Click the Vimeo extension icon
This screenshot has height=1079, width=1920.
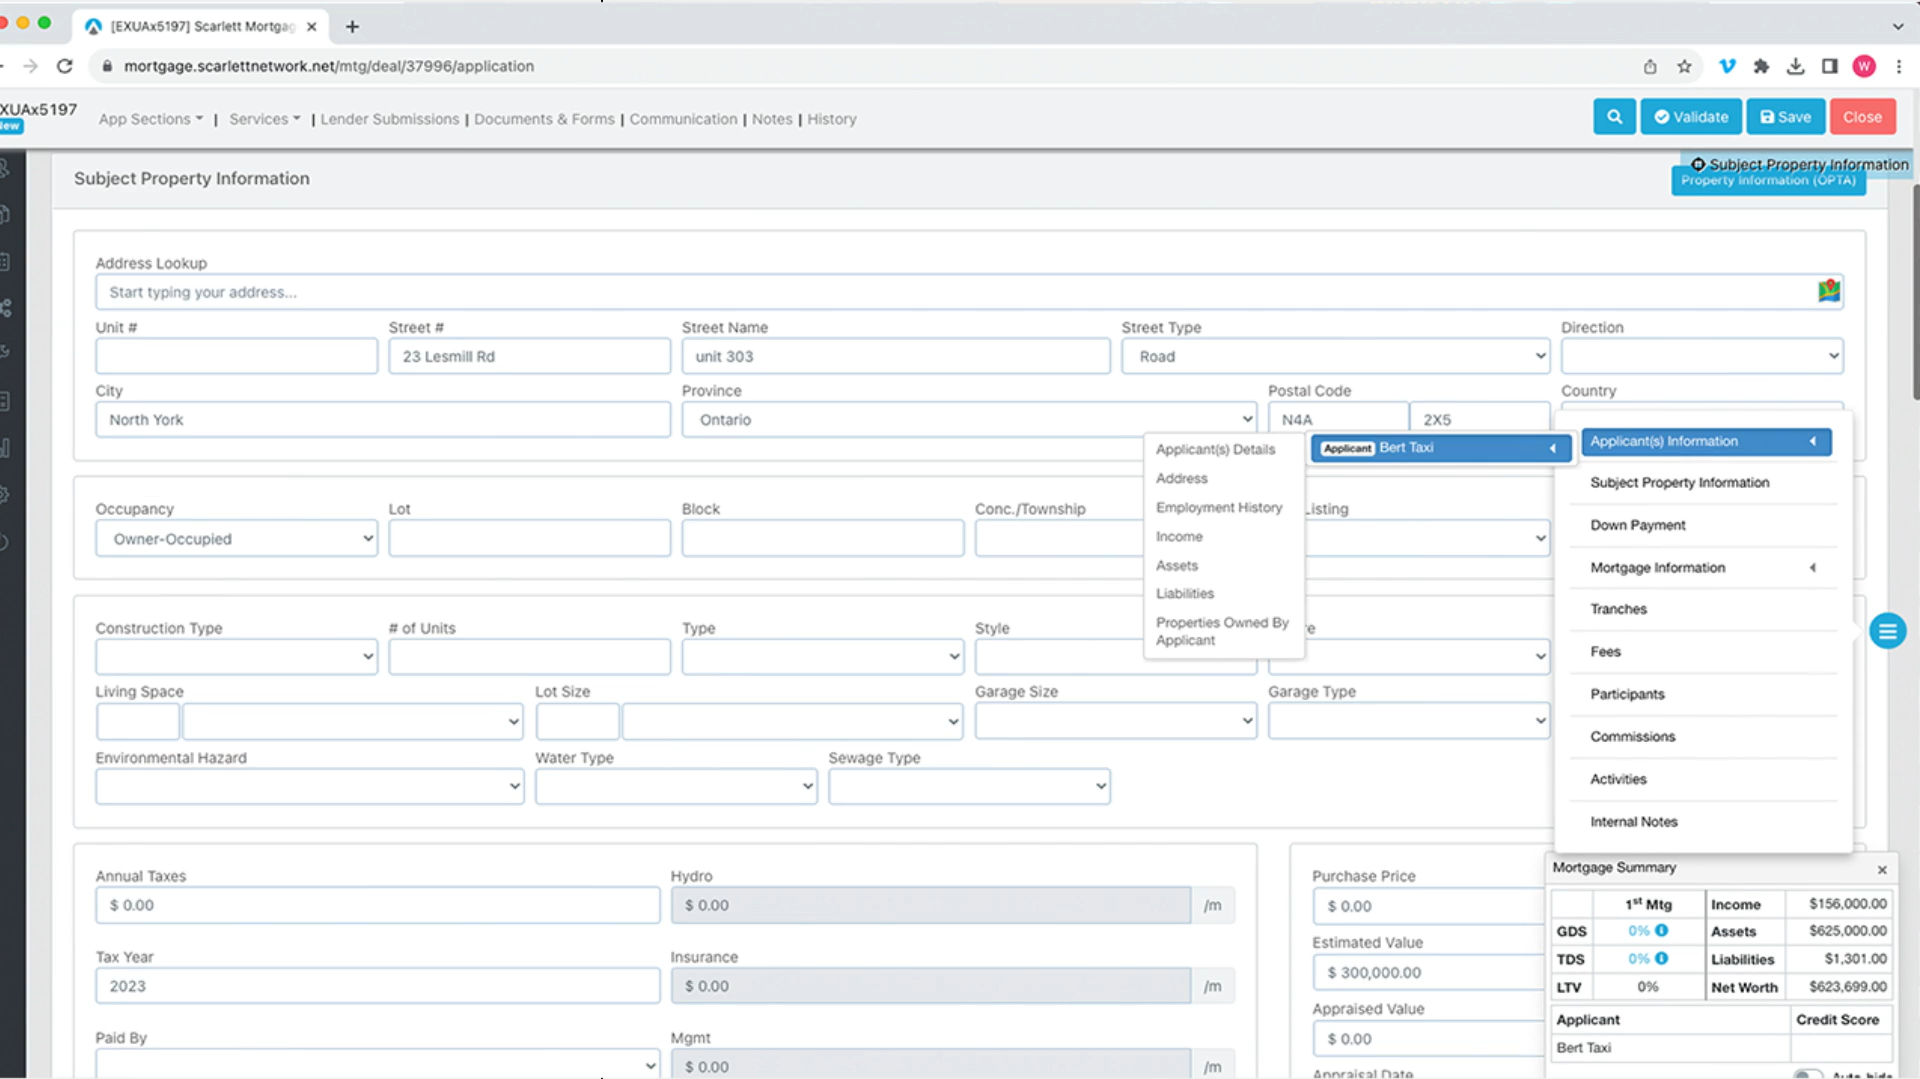(1726, 66)
